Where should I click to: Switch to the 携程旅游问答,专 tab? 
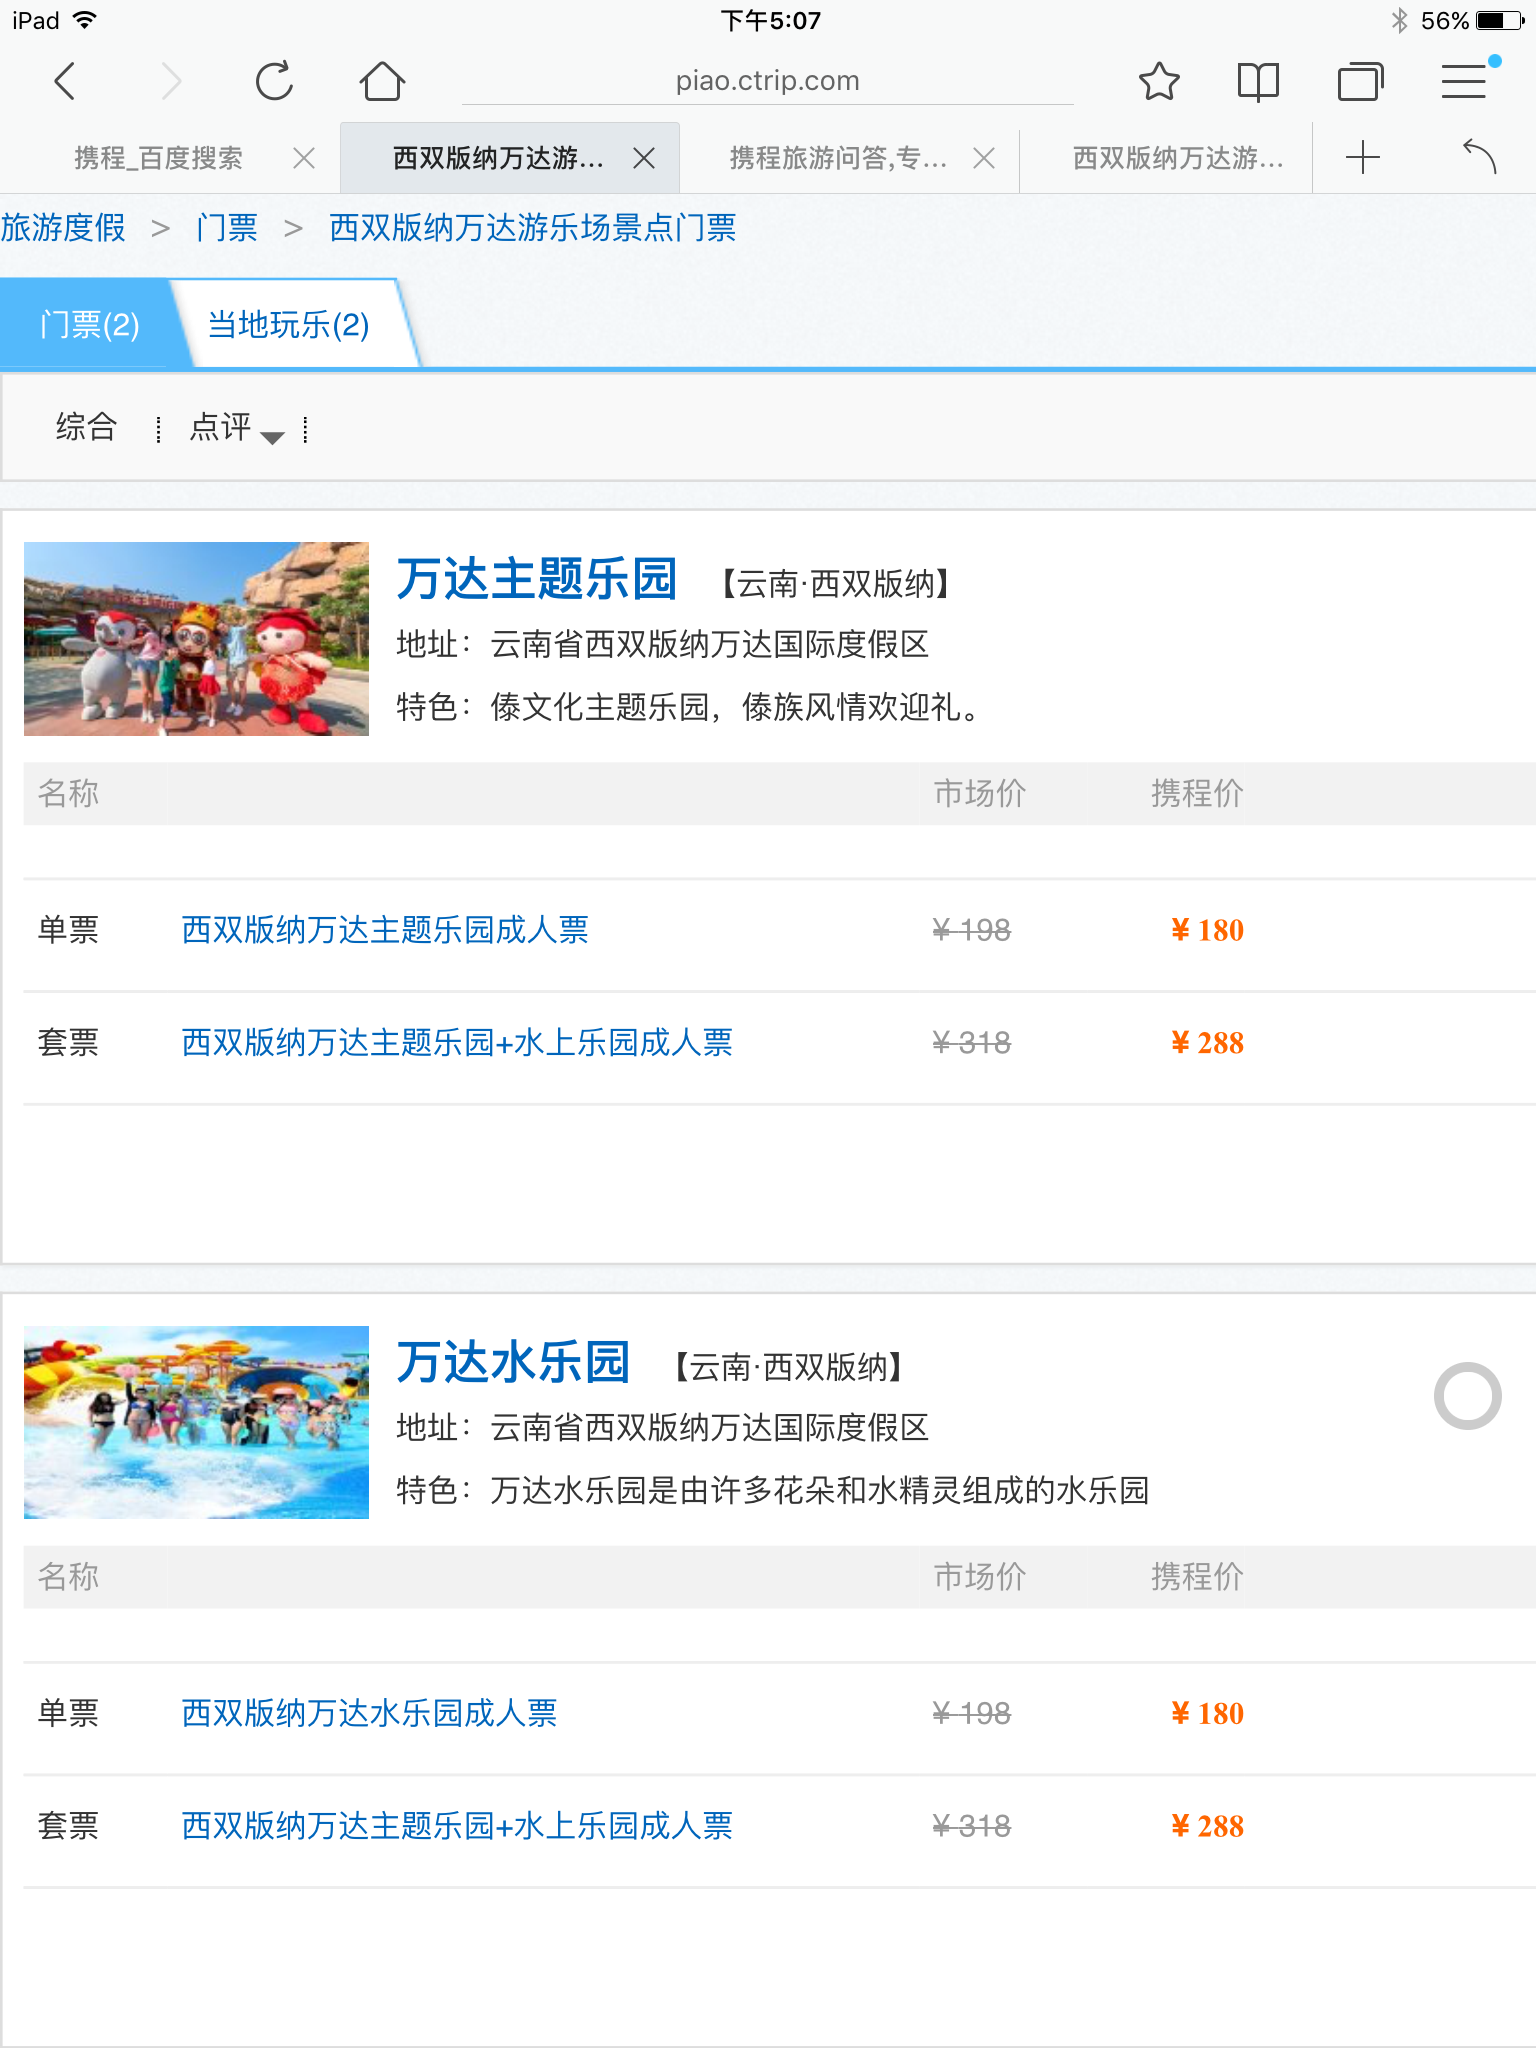click(838, 158)
